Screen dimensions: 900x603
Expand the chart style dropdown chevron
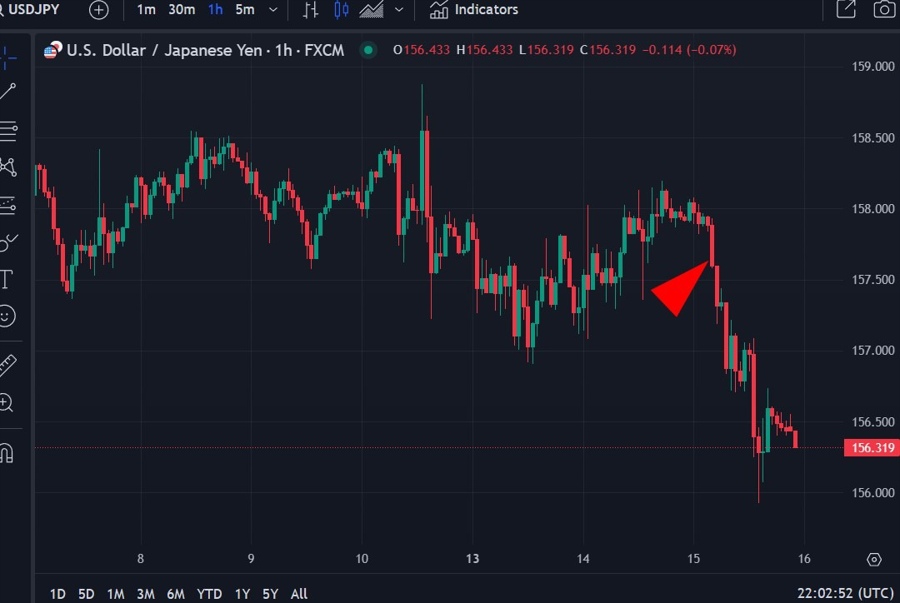click(x=399, y=10)
